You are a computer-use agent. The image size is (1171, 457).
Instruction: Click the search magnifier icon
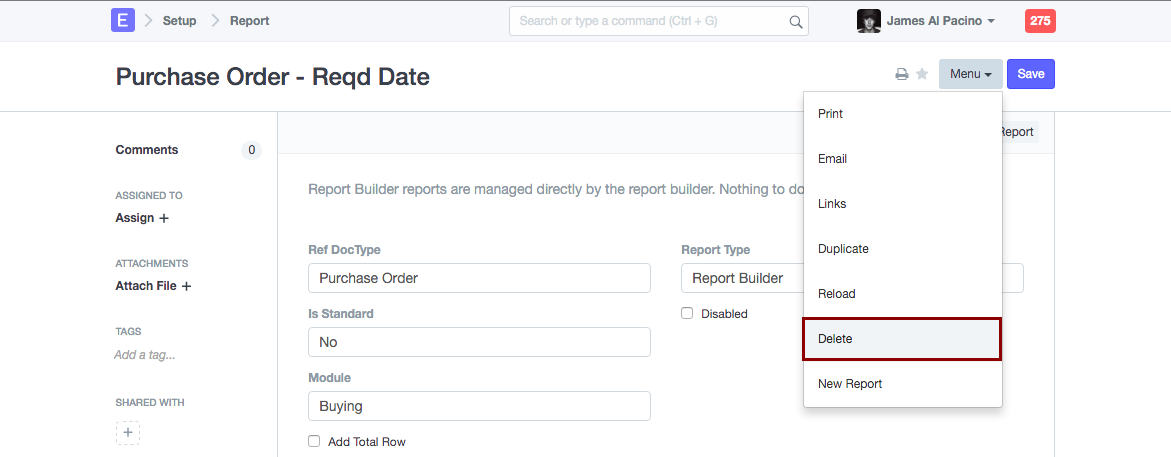[796, 21]
